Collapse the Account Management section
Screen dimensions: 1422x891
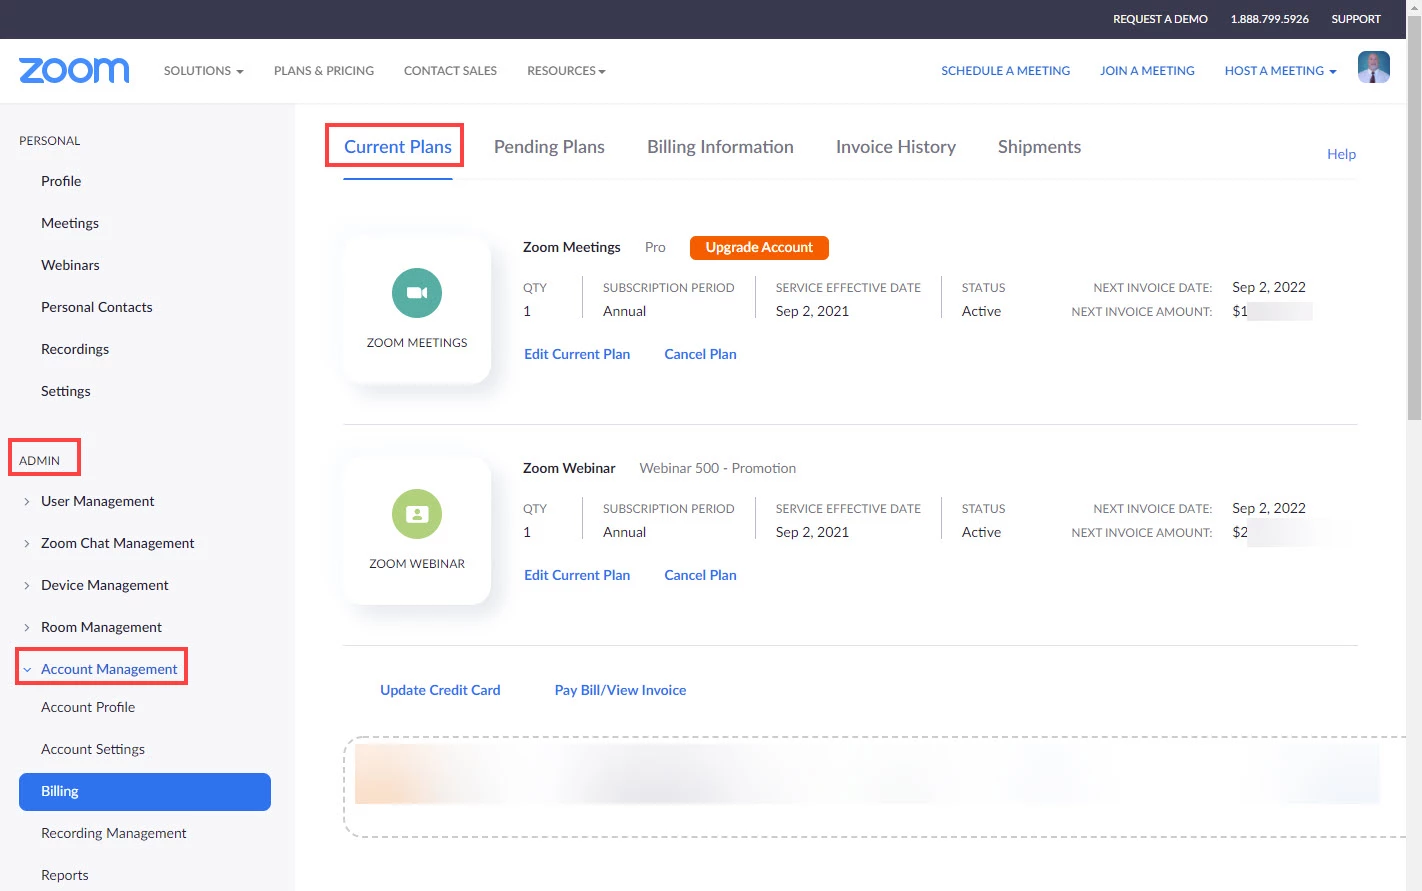(101, 669)
